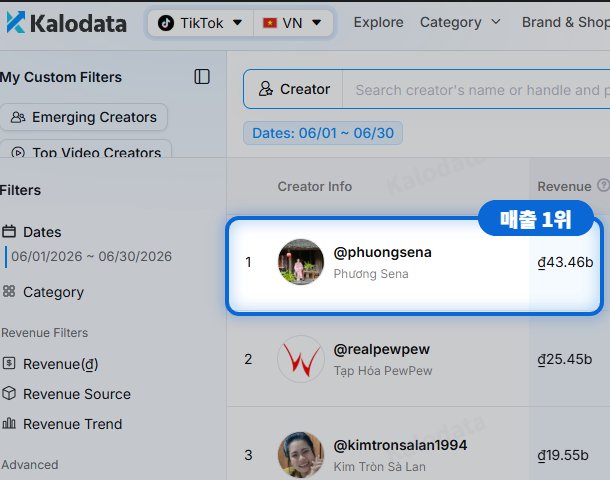This screenshot has width=610, height=480.
Task: Open the Brand & Shop menu
Action: 566,22
